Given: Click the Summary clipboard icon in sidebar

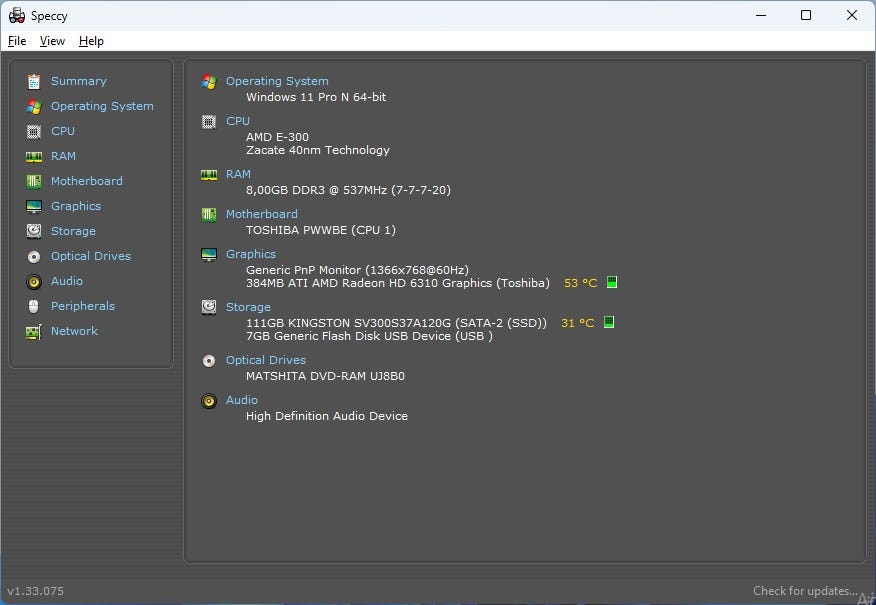Looking at the screenshot, I should point(34,82).
